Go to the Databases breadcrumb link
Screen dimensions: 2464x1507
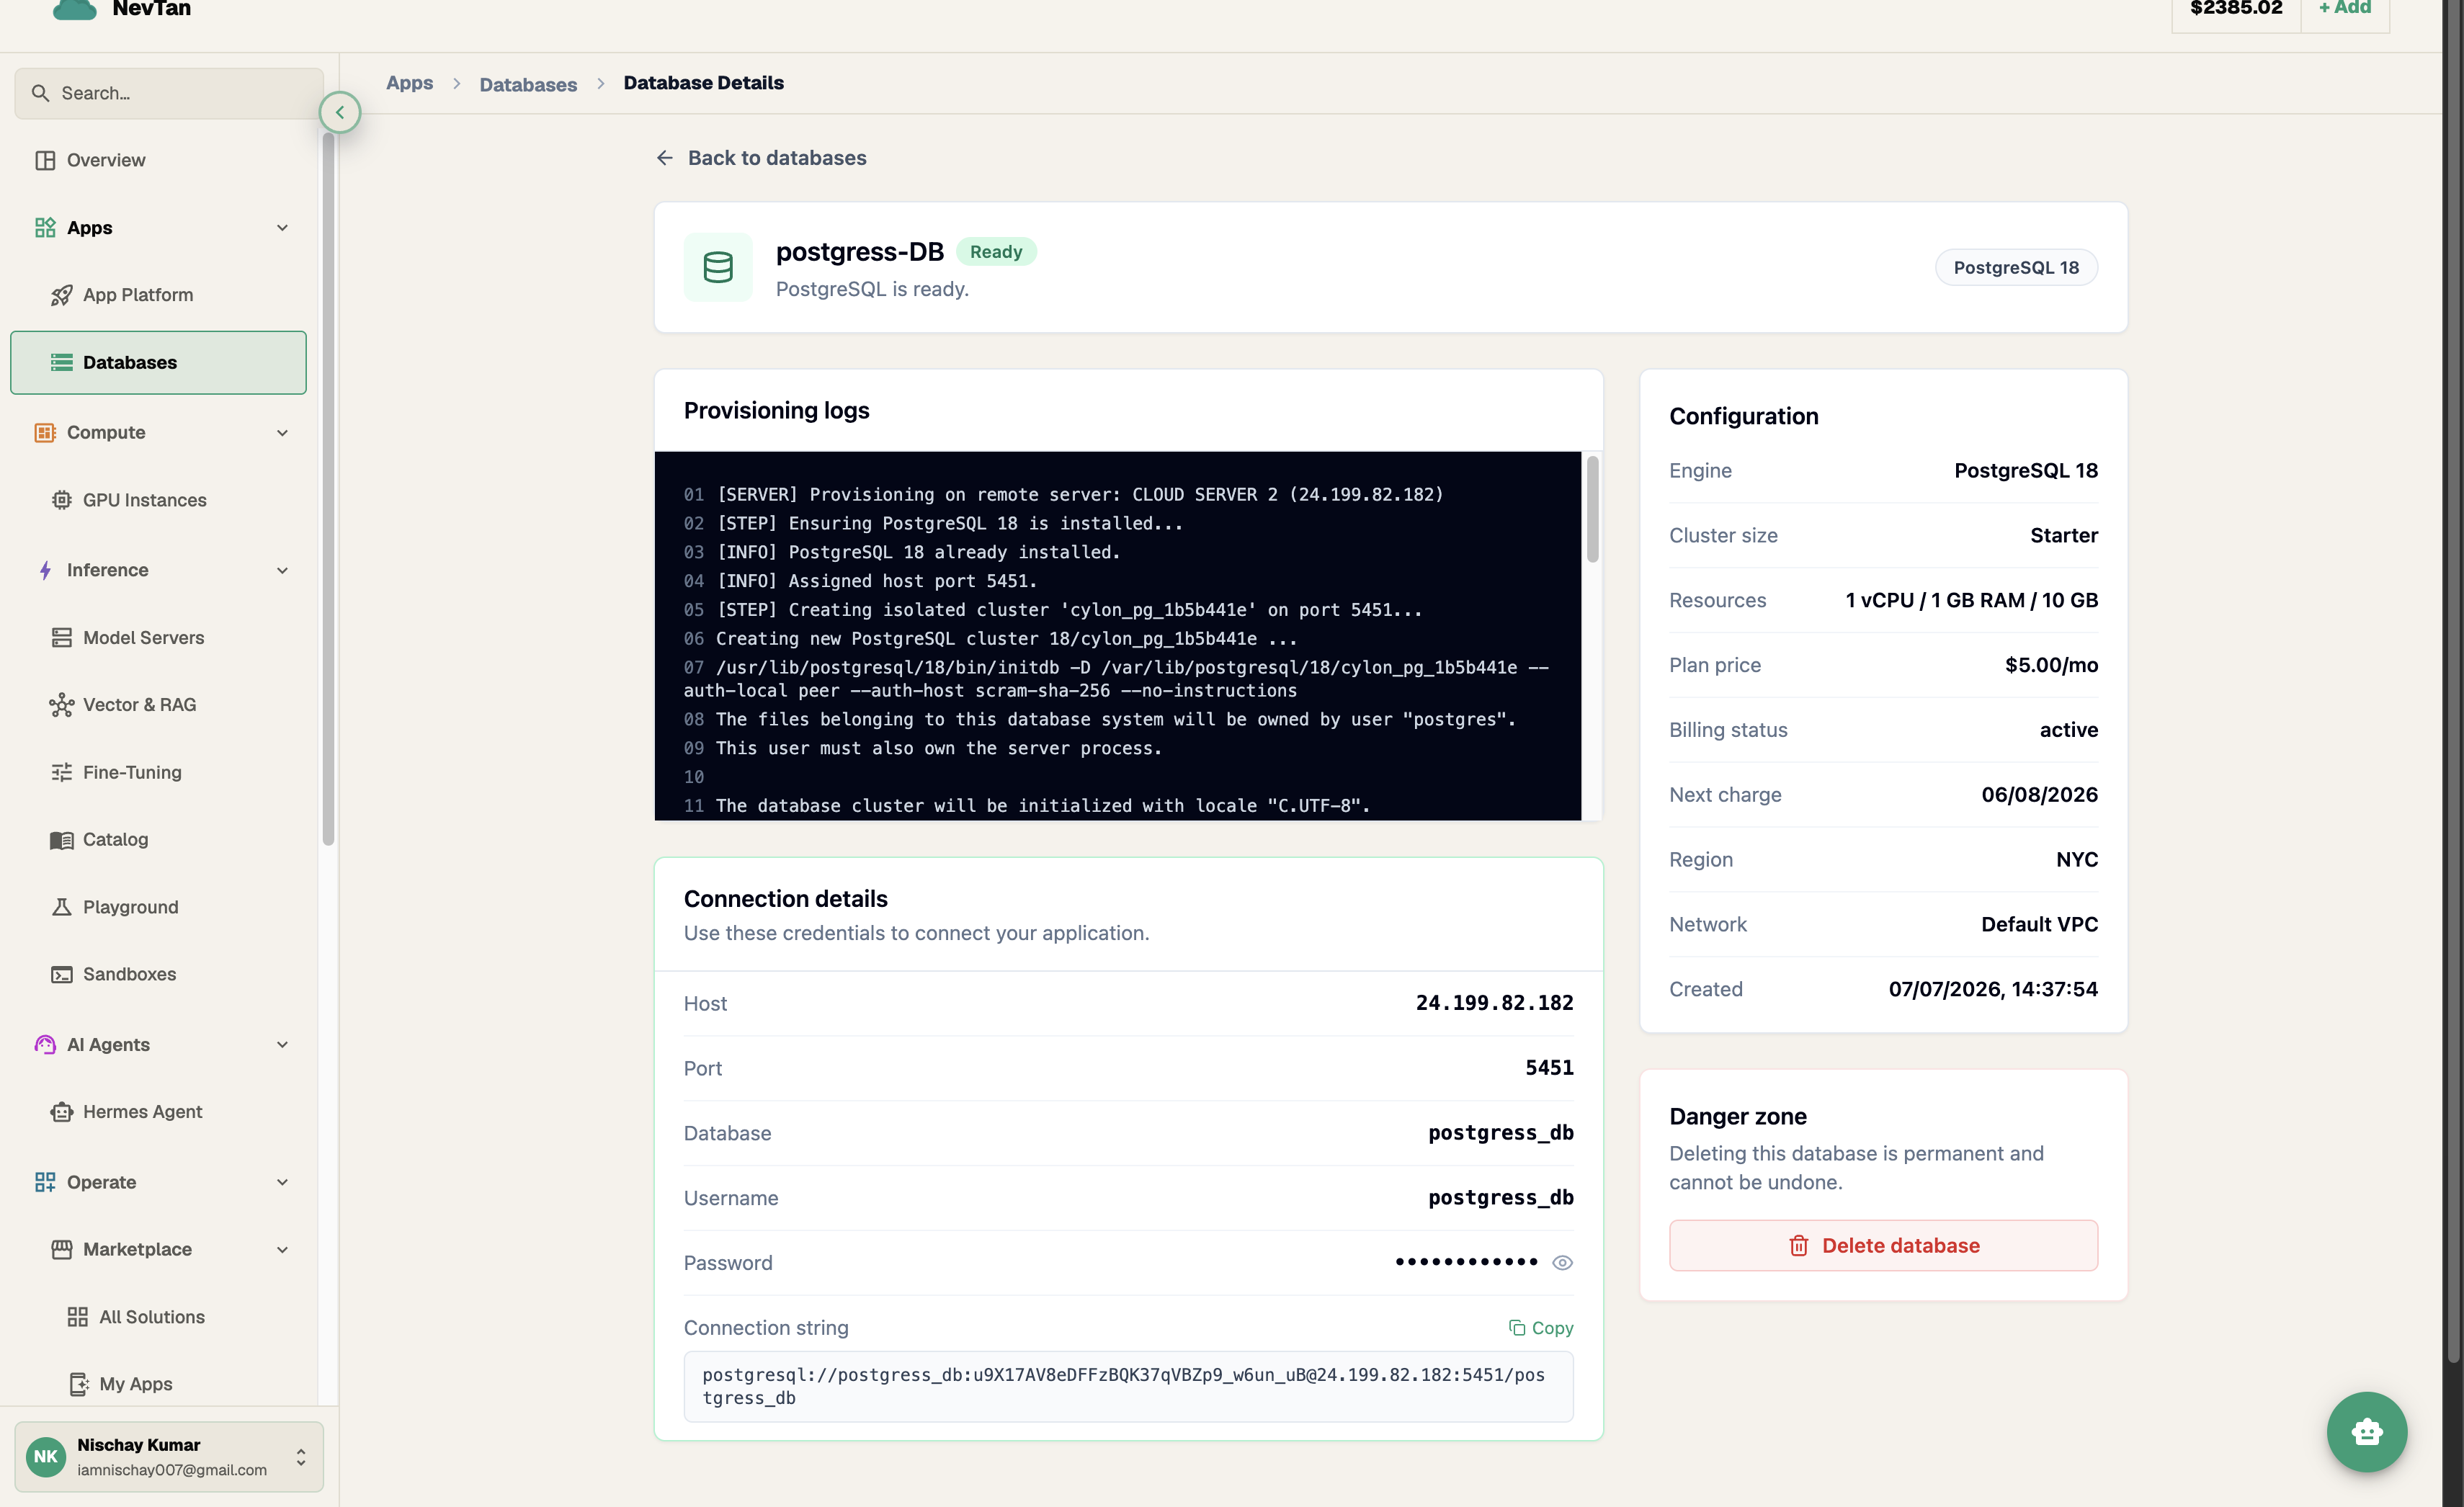[x=528, y=84]
